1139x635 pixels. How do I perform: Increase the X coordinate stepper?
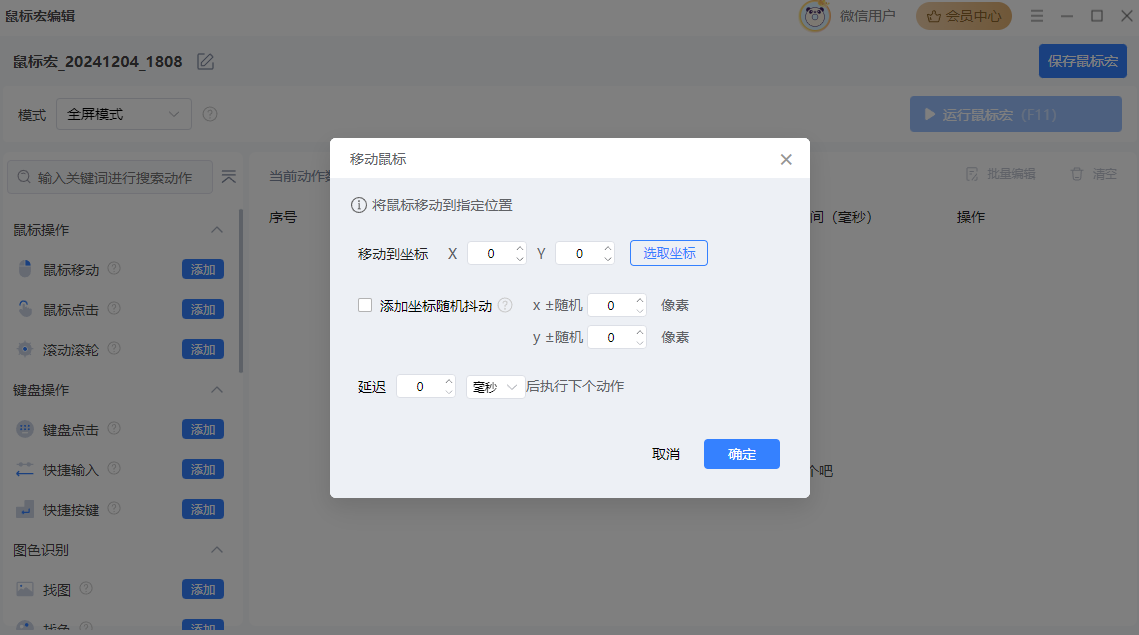(x=519, y=248)
